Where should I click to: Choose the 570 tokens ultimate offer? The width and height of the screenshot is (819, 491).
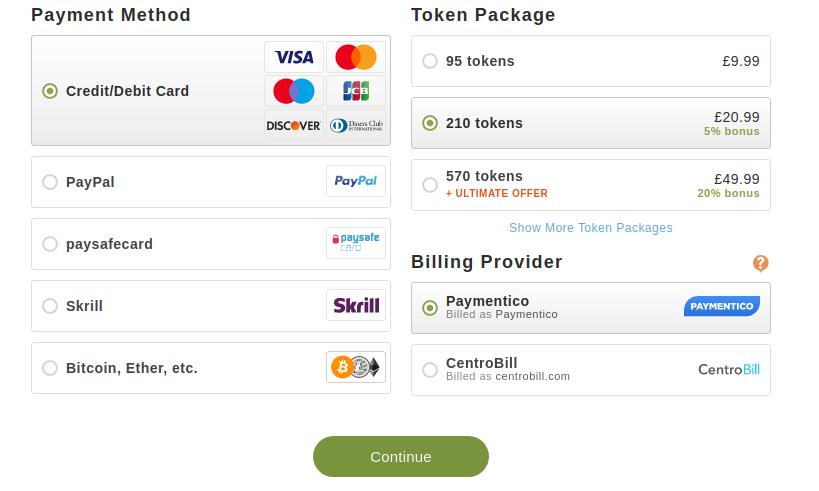[430, 185]
